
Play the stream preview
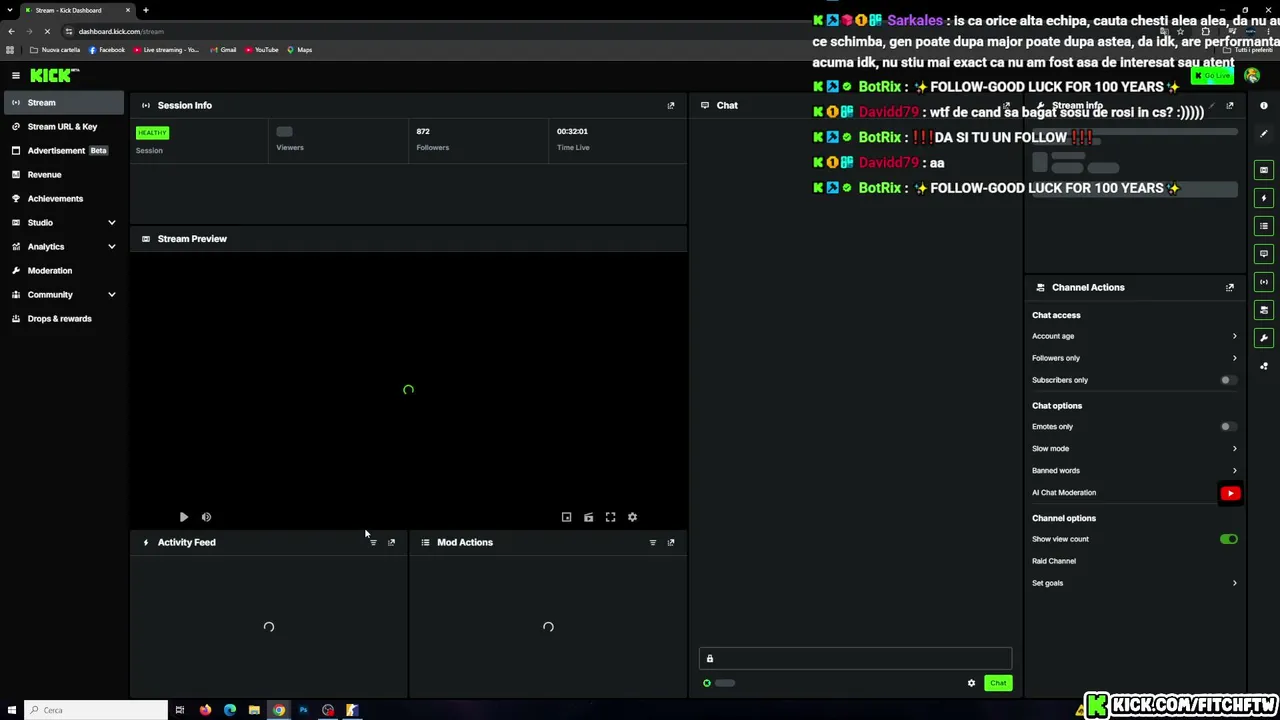point(184,517)
